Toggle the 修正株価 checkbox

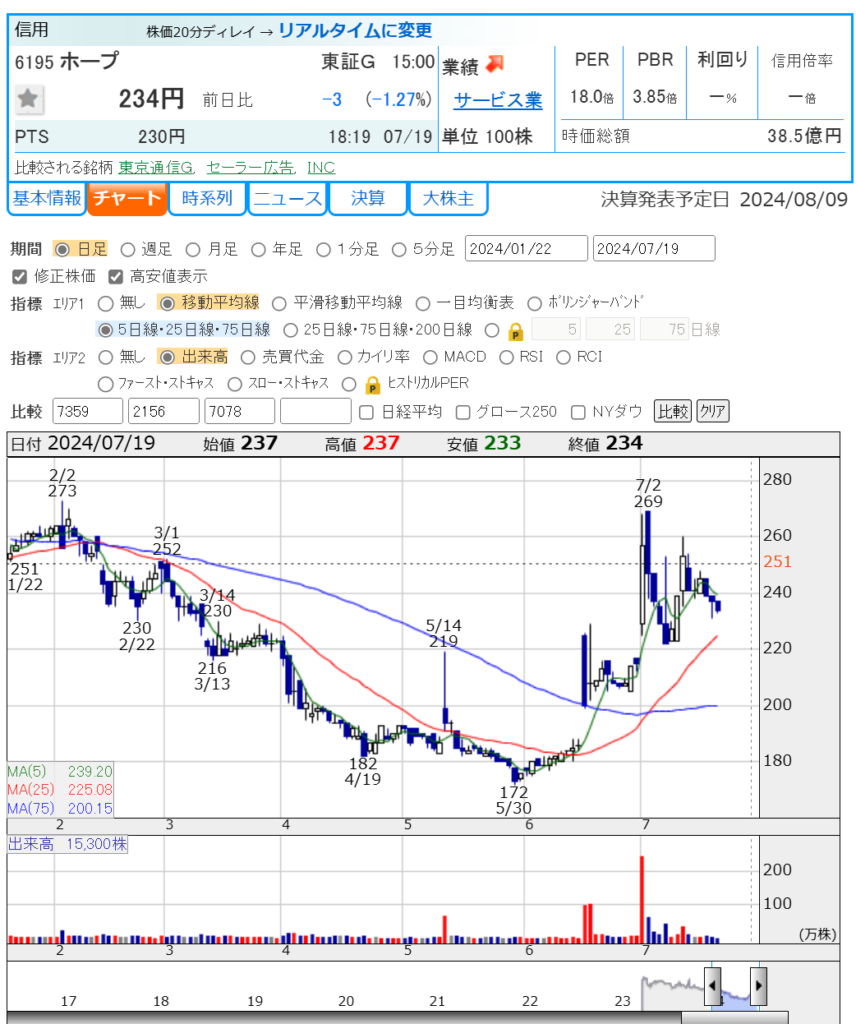click(19, 276)
